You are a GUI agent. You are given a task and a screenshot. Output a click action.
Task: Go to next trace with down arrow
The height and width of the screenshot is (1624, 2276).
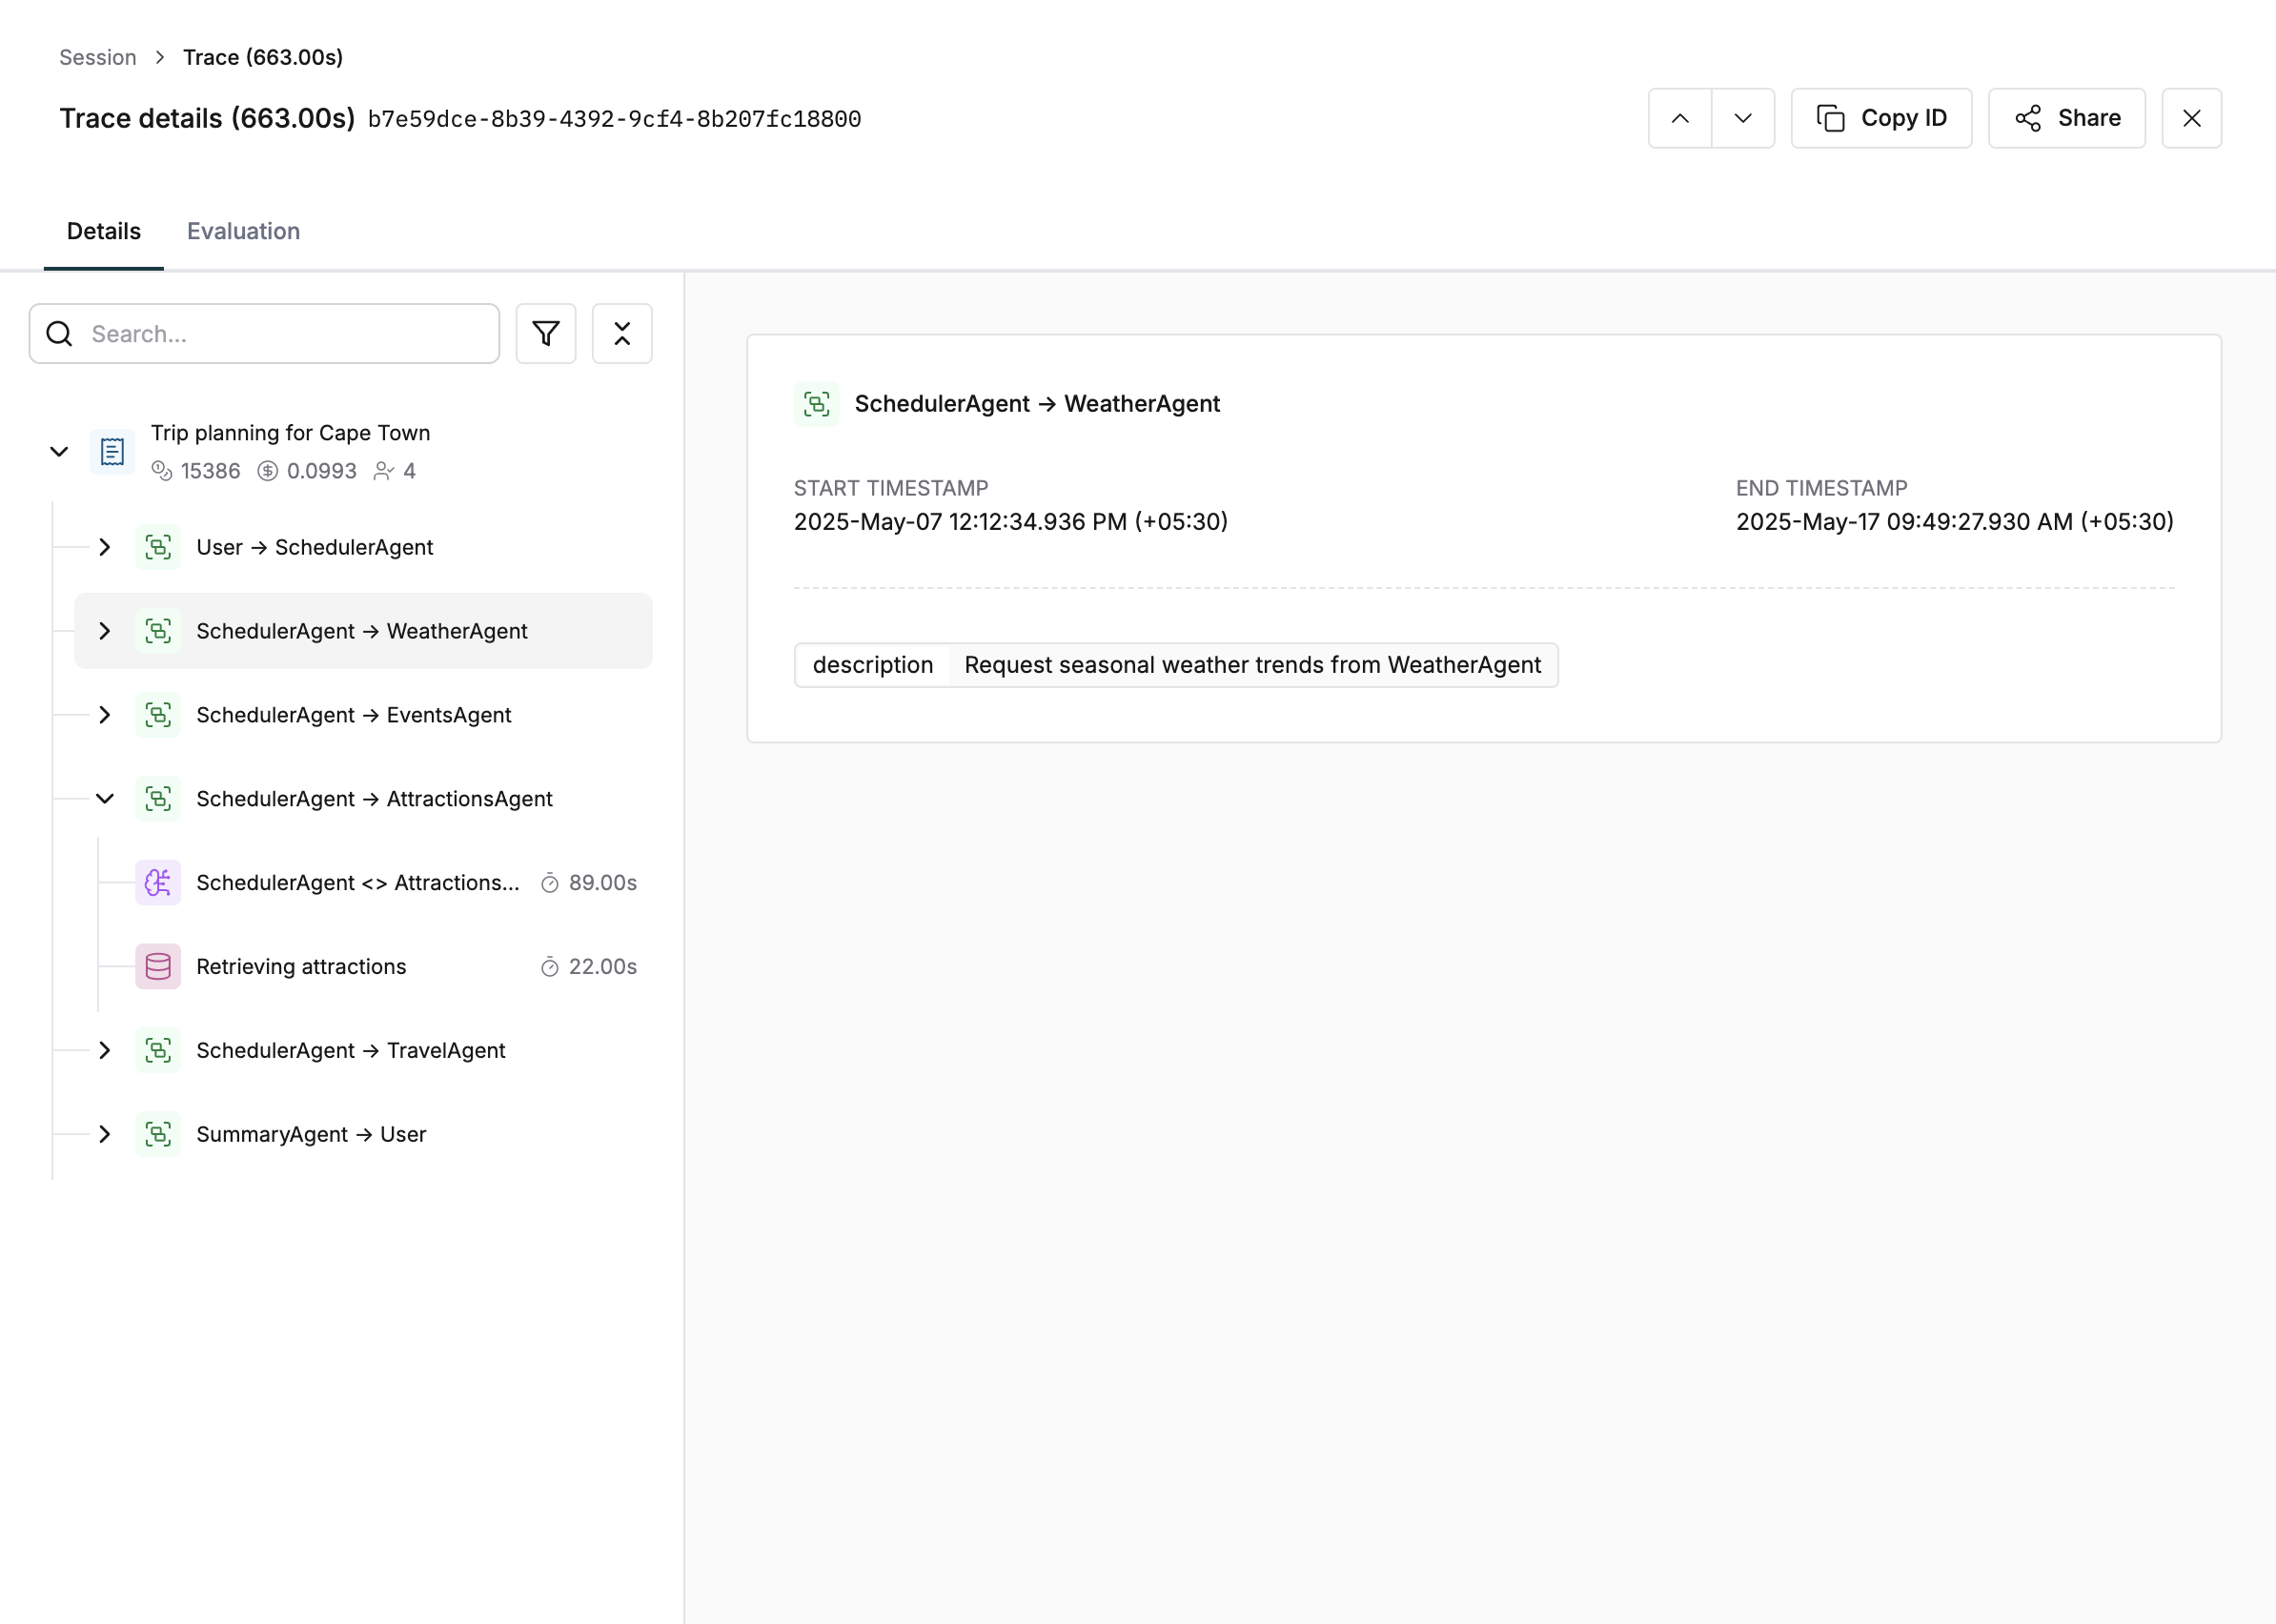pos(1742,118)
